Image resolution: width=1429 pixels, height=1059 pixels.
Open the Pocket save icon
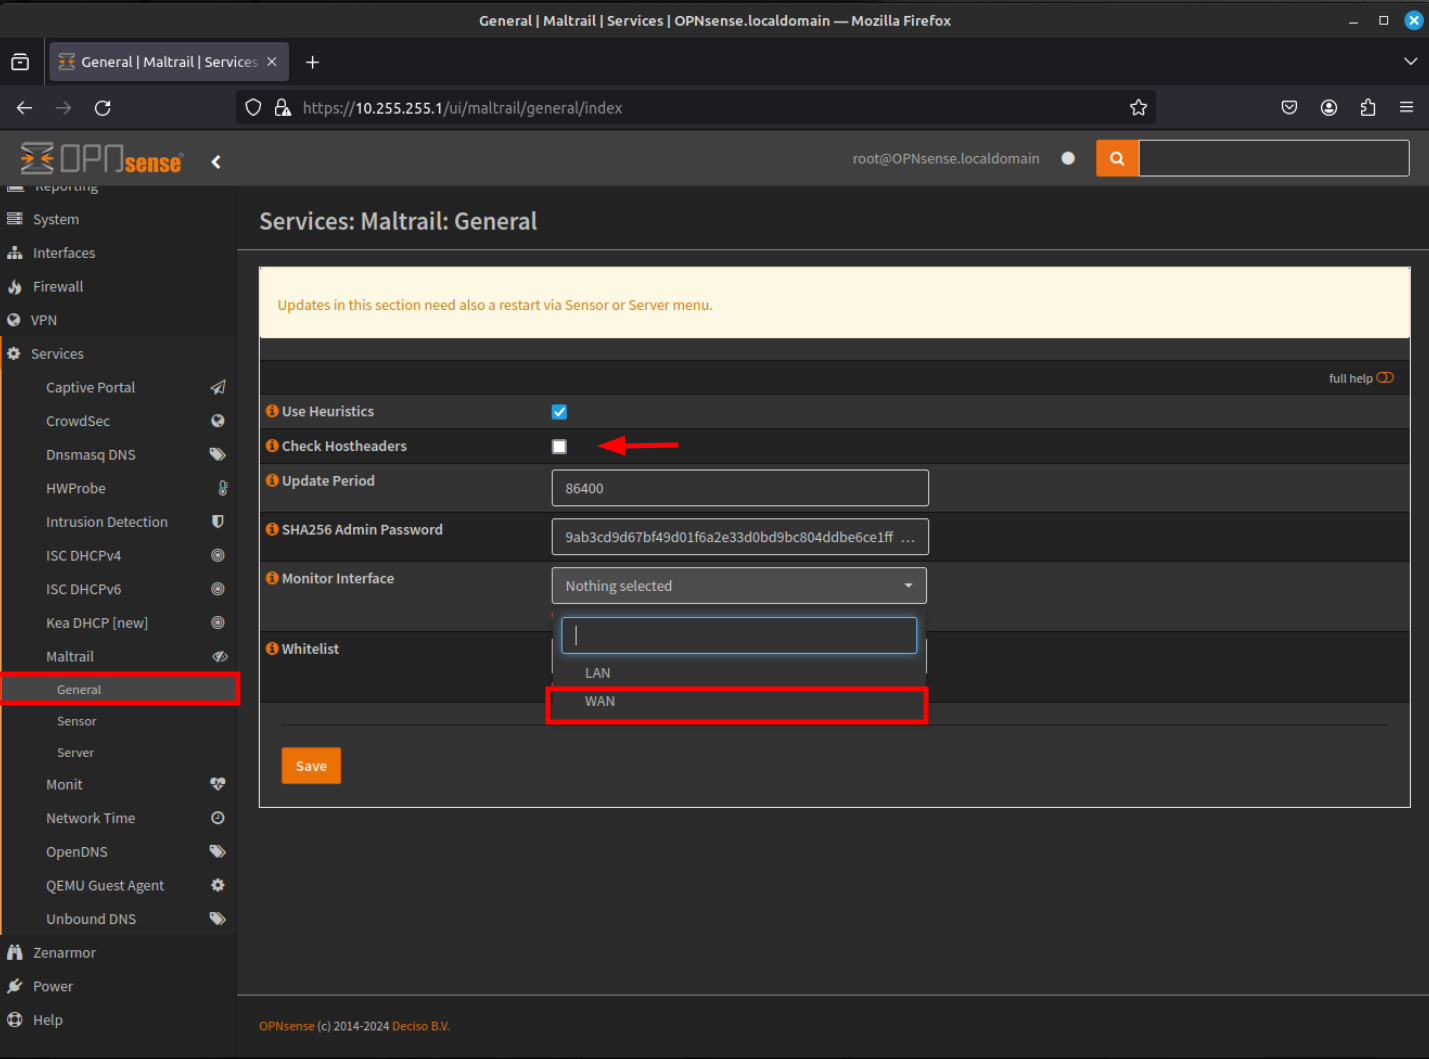[1289, 108]
